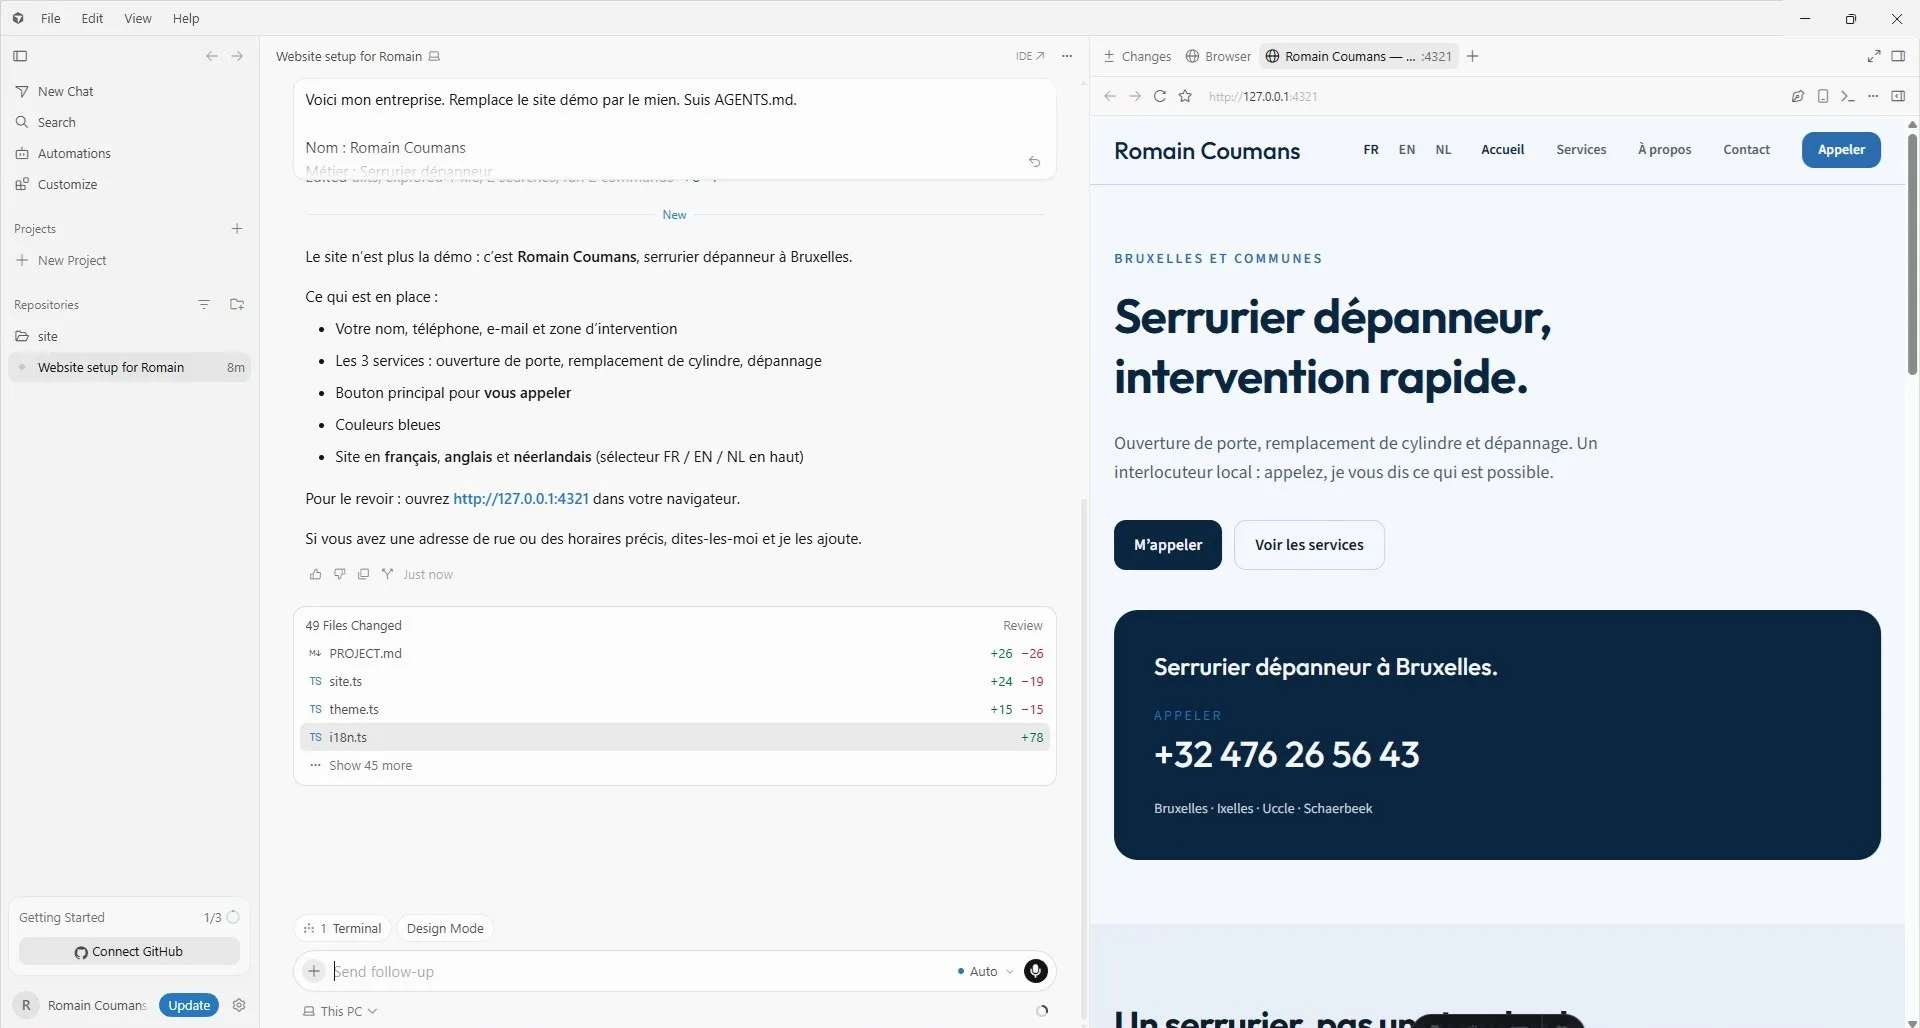Image resolution: width=1920 pixels, height=1028 pixels.
Task: Start voice input with the microphone
Action: [x=1036, y=971]
